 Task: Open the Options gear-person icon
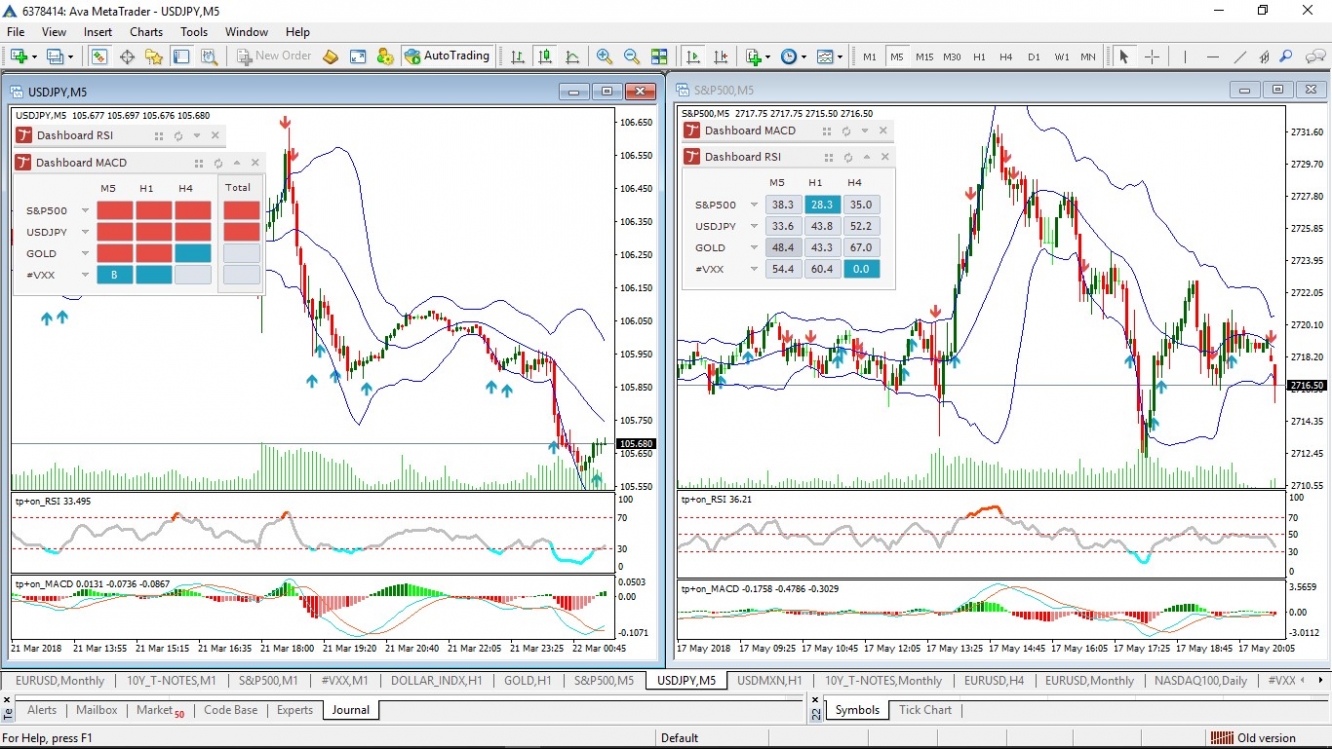tap(385, 57)
